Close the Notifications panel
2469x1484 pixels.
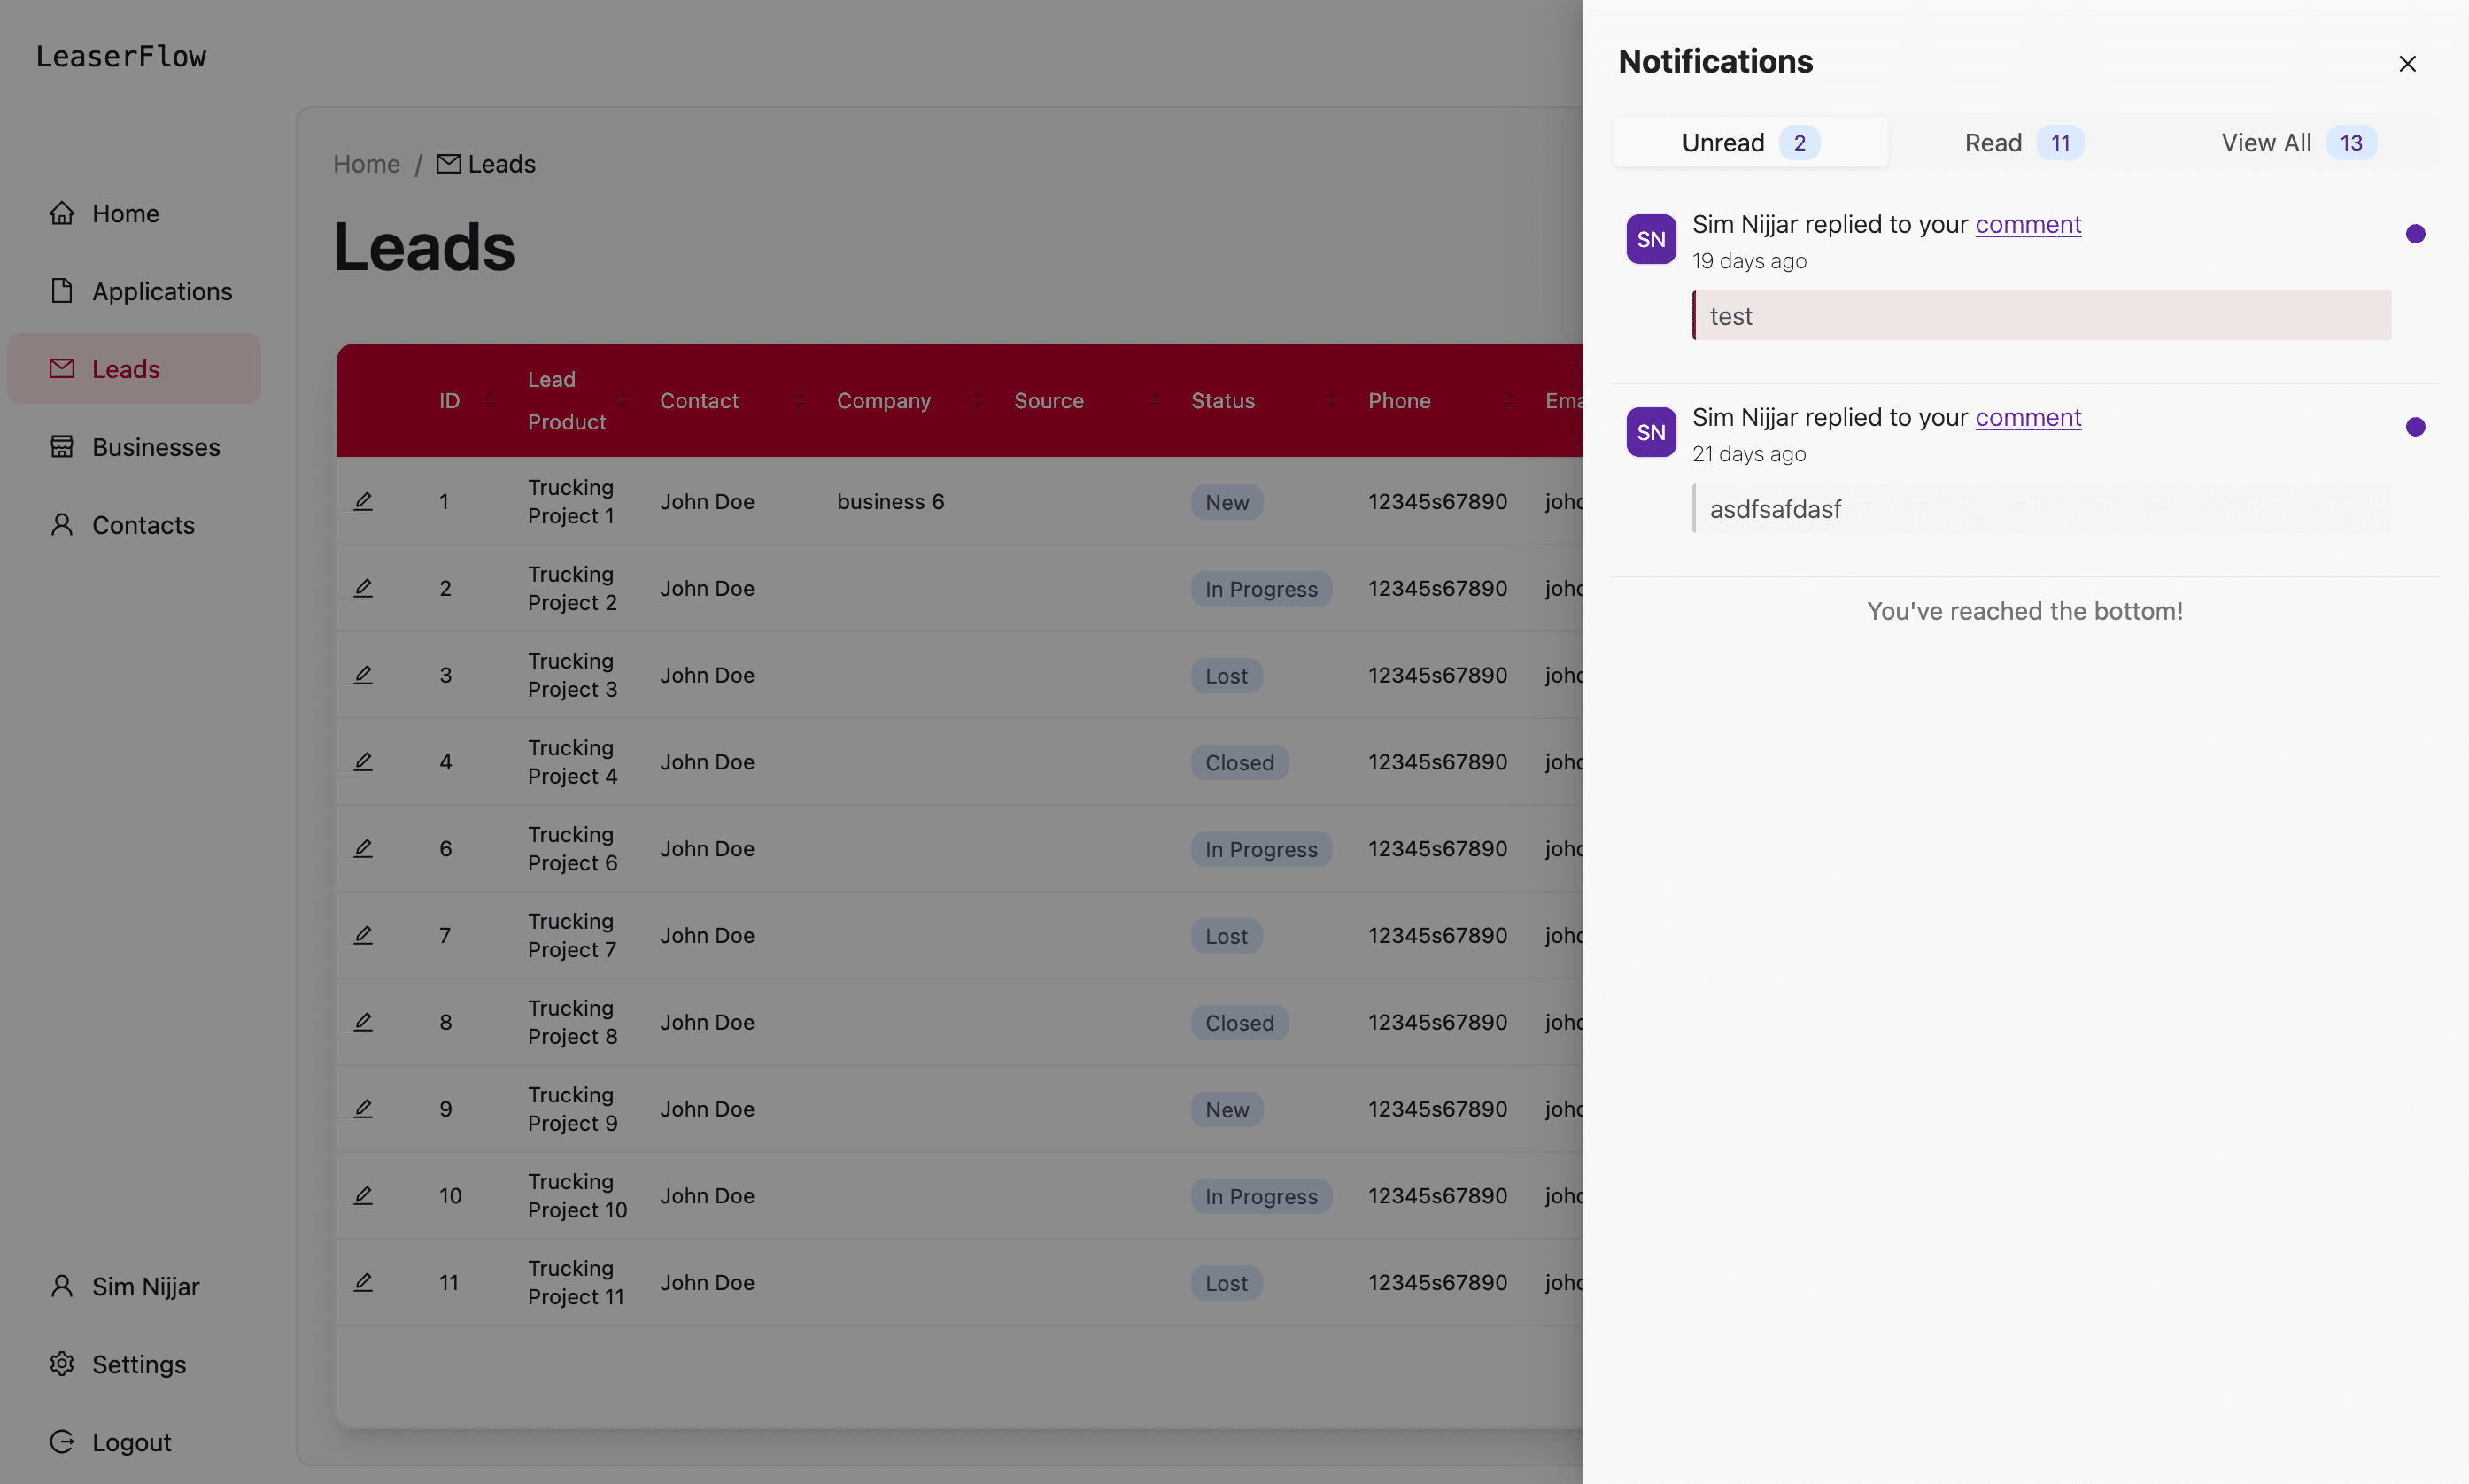coord(2407,64)
